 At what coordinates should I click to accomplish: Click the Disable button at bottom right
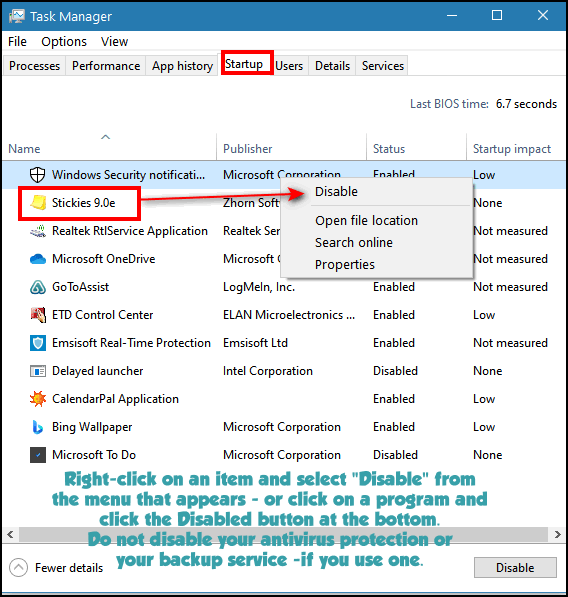(x=515, y=568)
